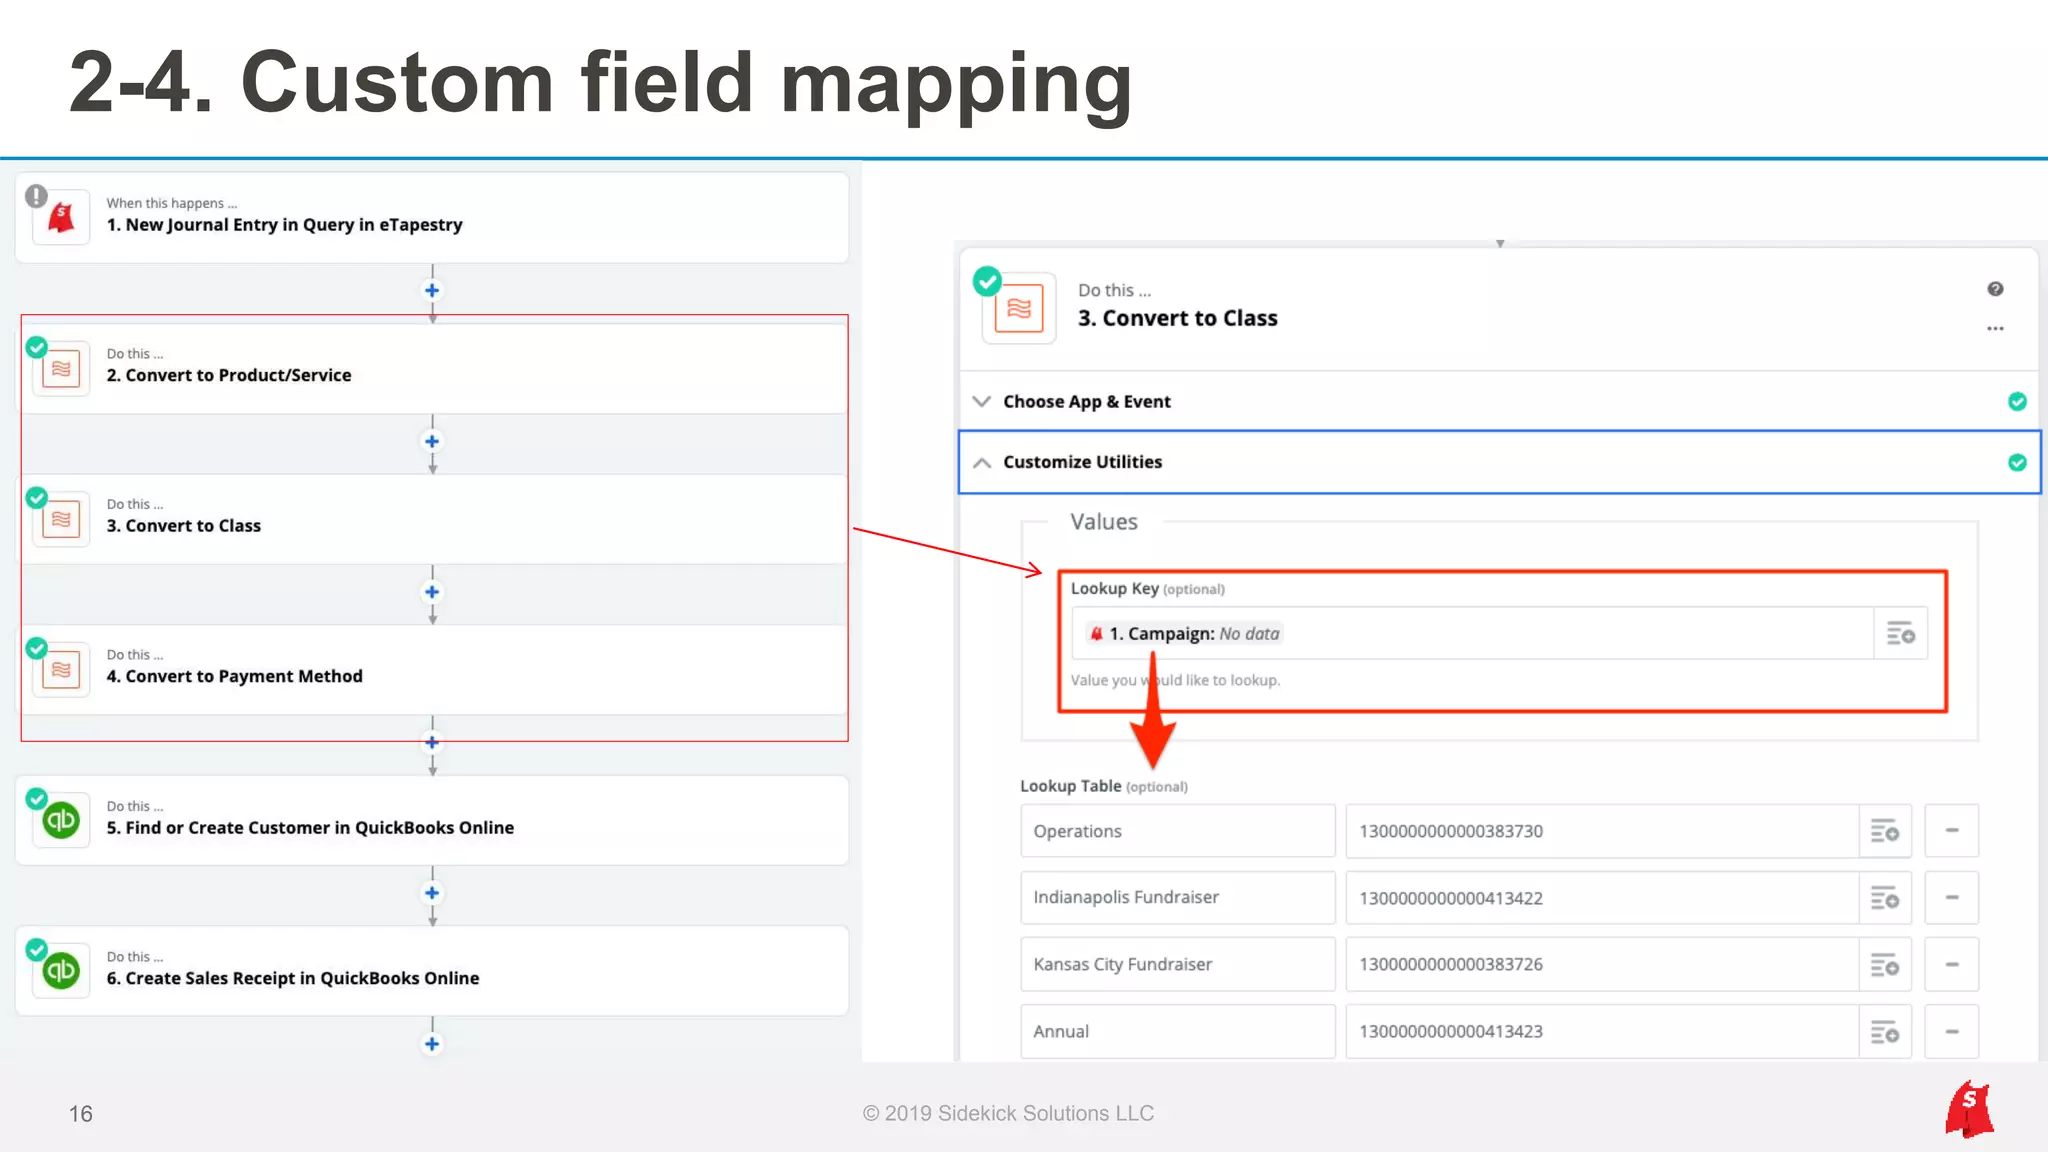Open the three-dot options menu in Convert to Class panel
The width and height of the screenshot is (2048, 1152).
[x=1995, y=328]
